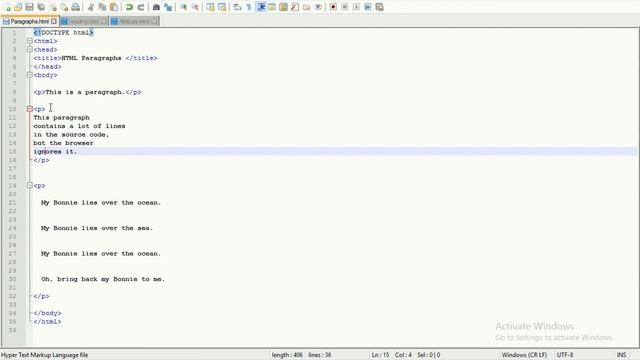Open the Document Map panel icon
This screenshot has width=640, height=360.
(x=283, y=7)
